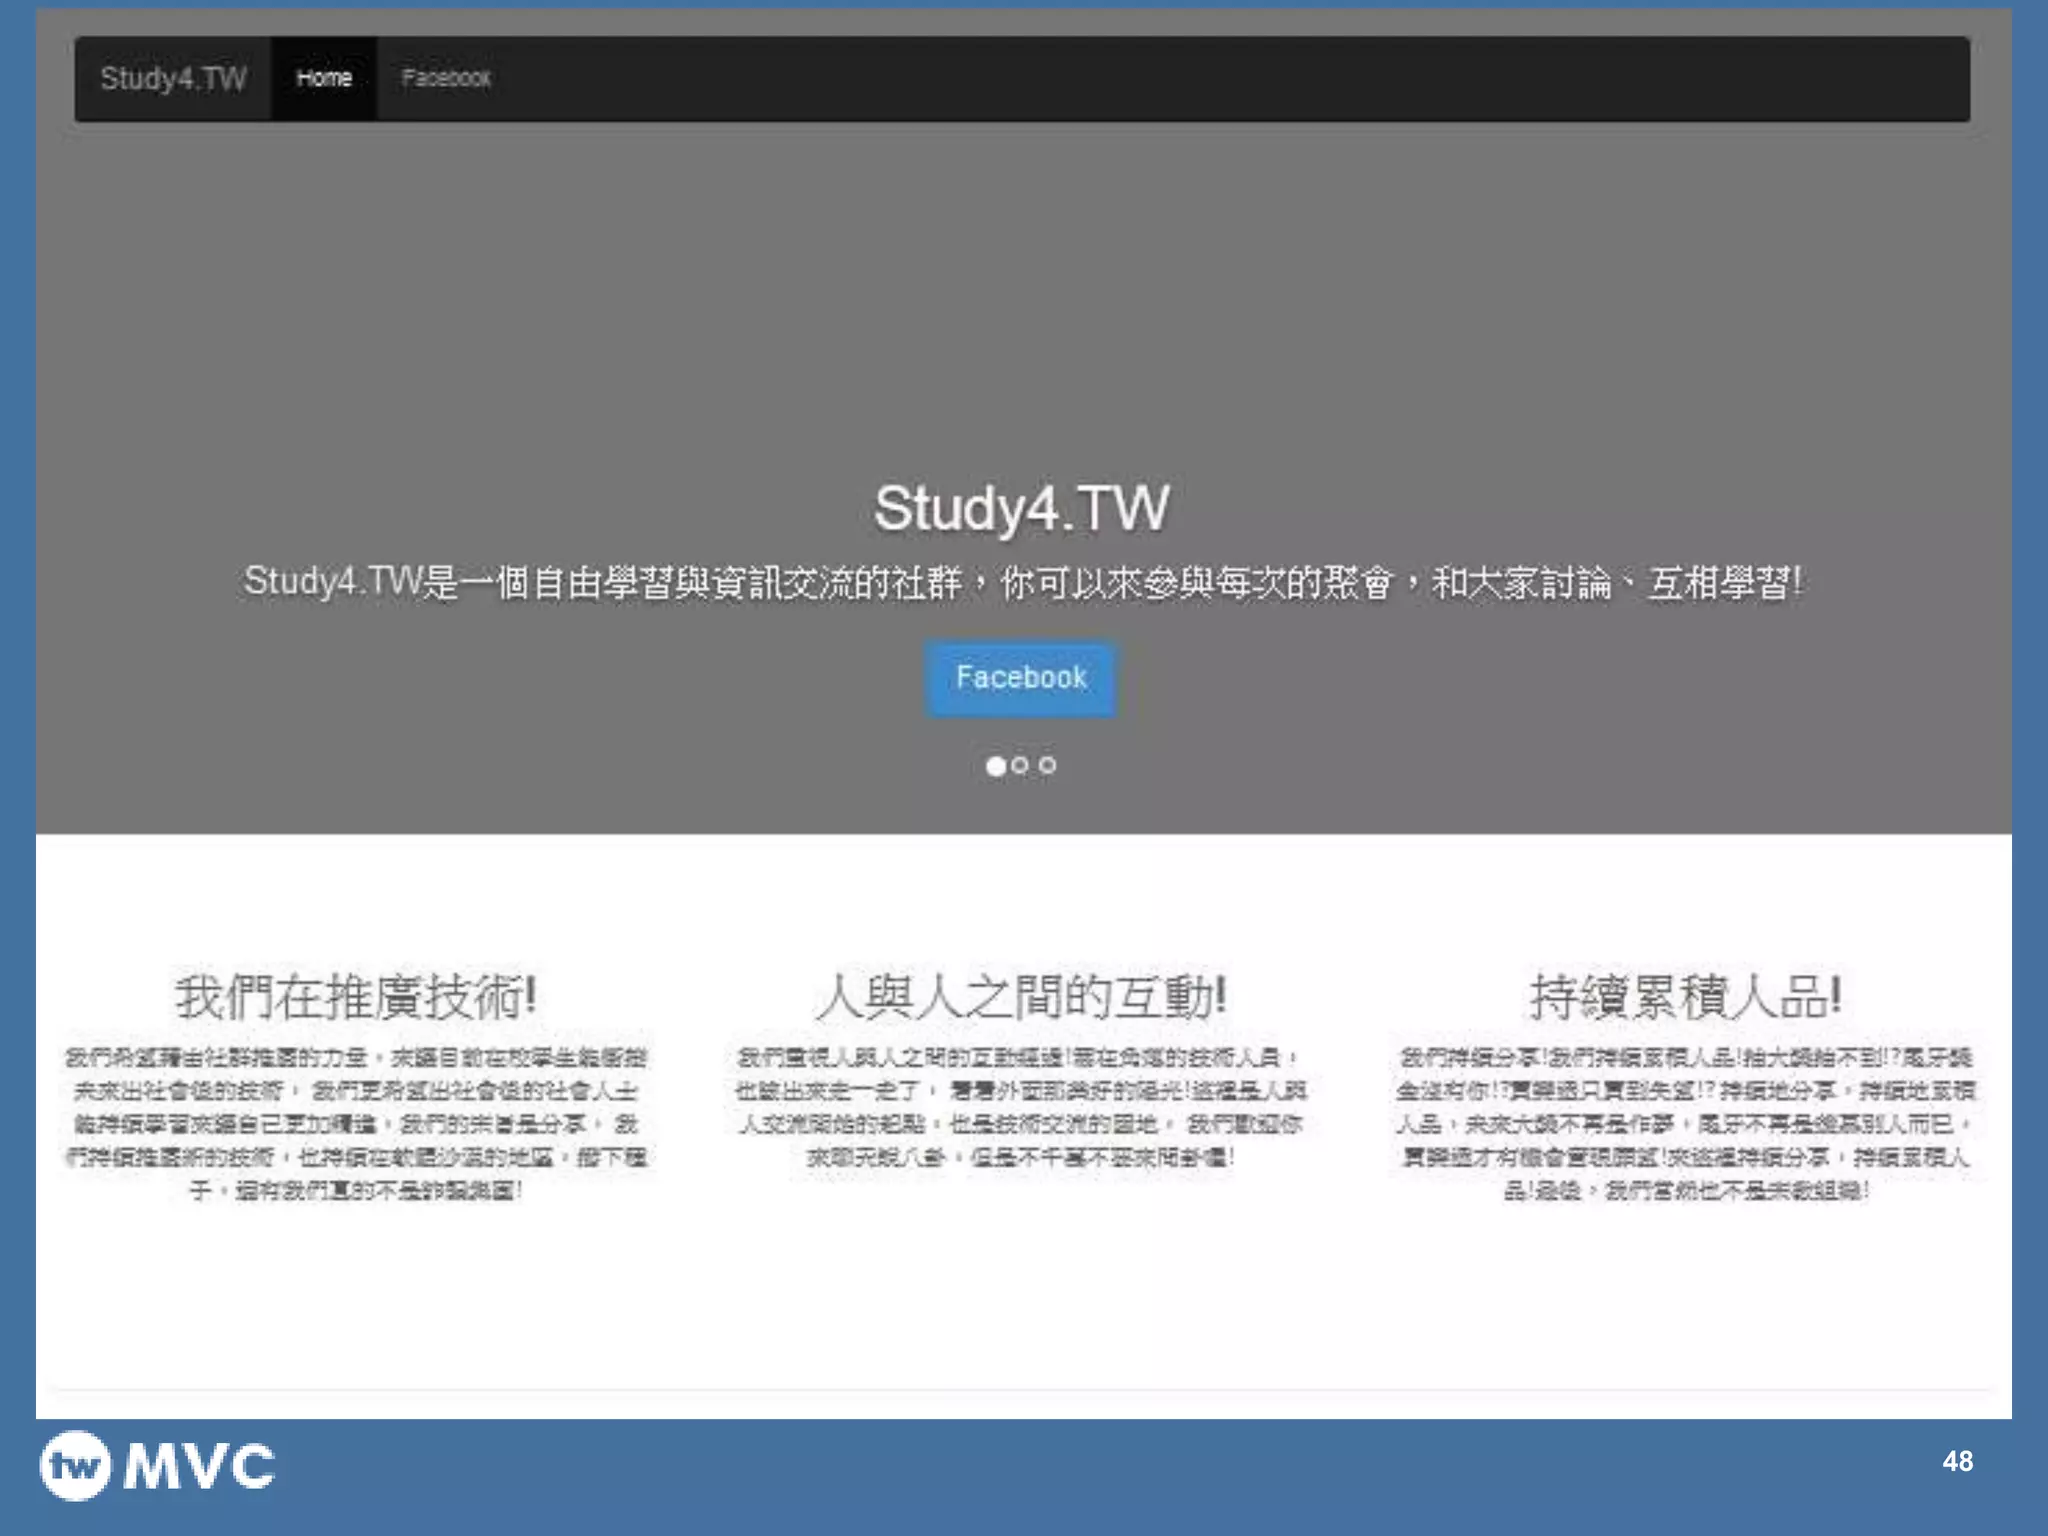This screenshot has height=1536, width=2048.
Task: Click the 持續累積人品! heading
Action: [1685, 996]
